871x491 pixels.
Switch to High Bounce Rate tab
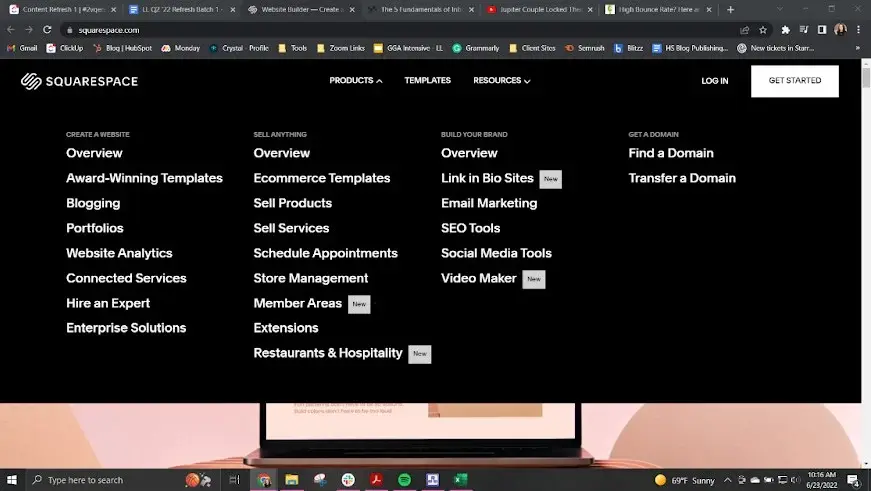click(x=659, y=9)
